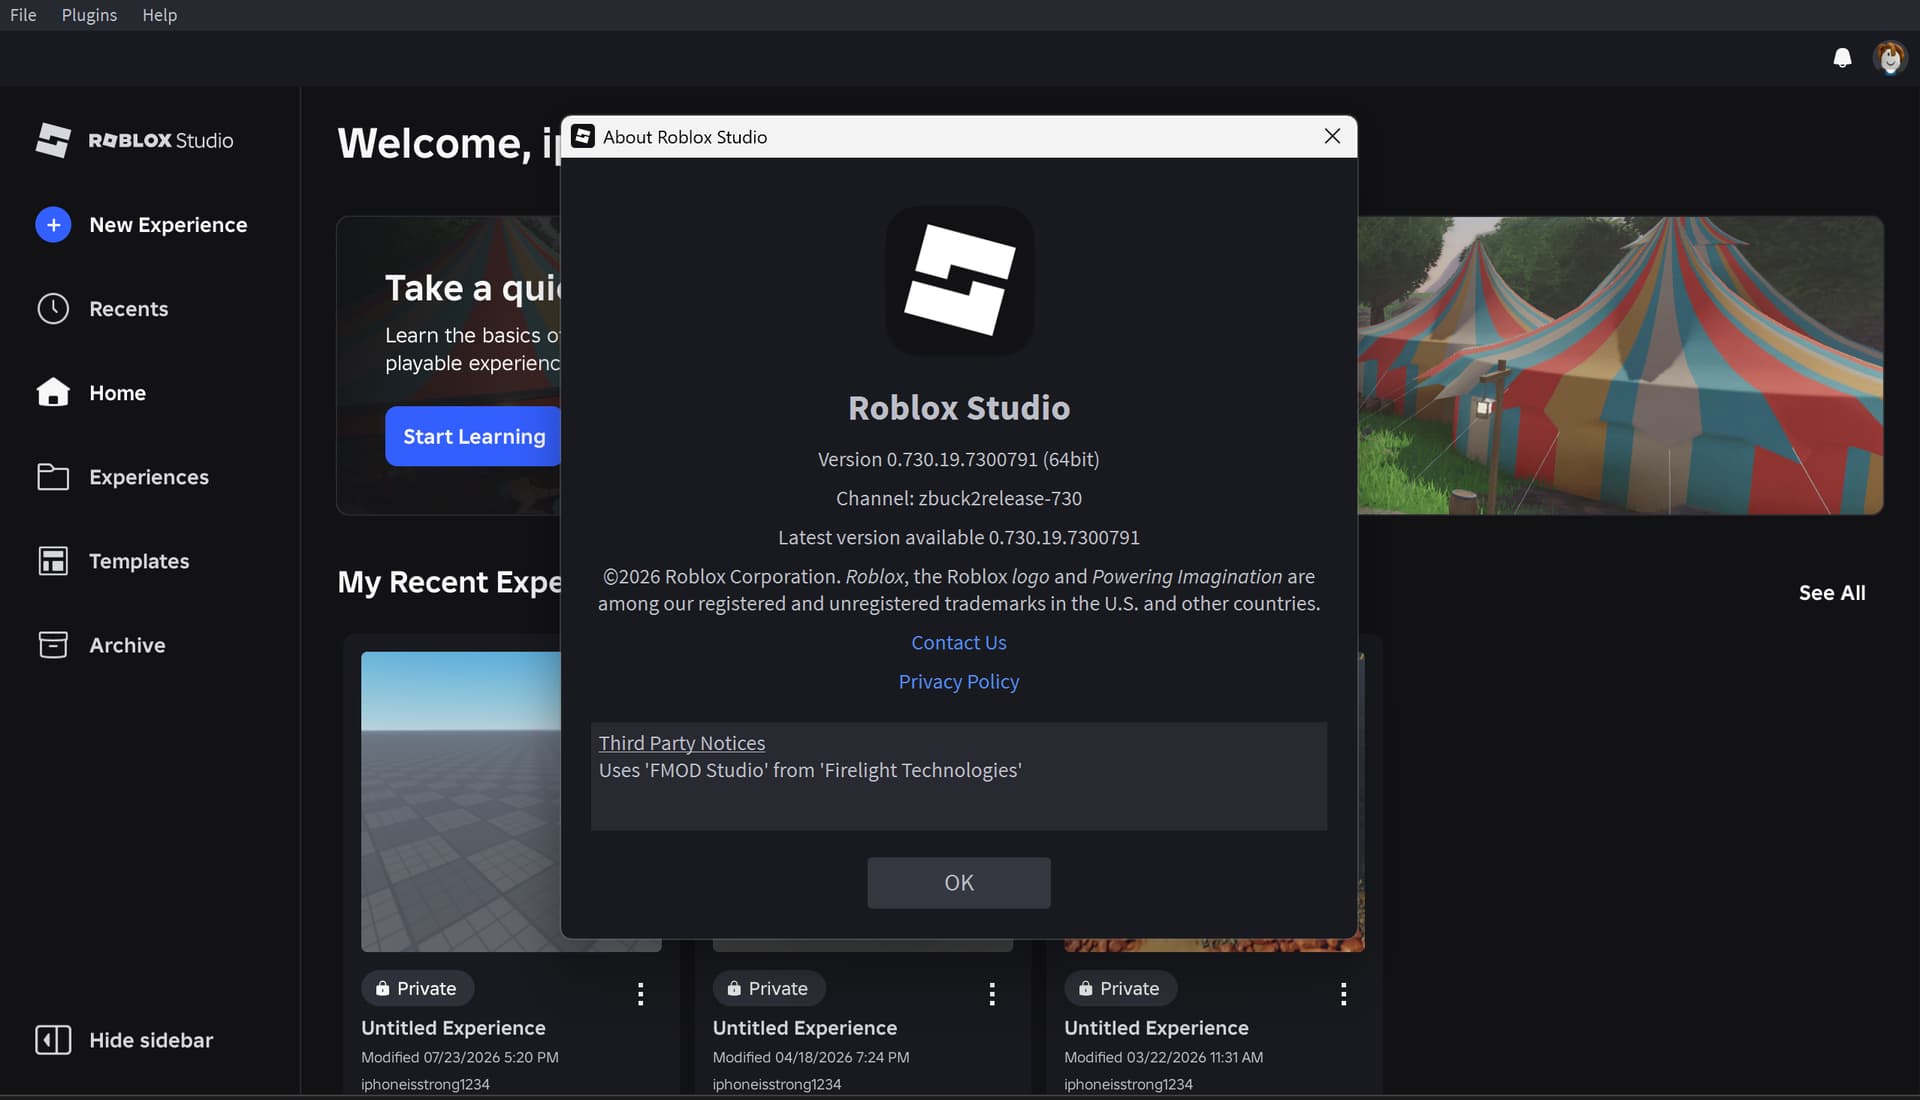Click the Channel: zbuck2release-730 text
The height and width of the screenshot is (1100, 1920).
click(x=959, y=498)
